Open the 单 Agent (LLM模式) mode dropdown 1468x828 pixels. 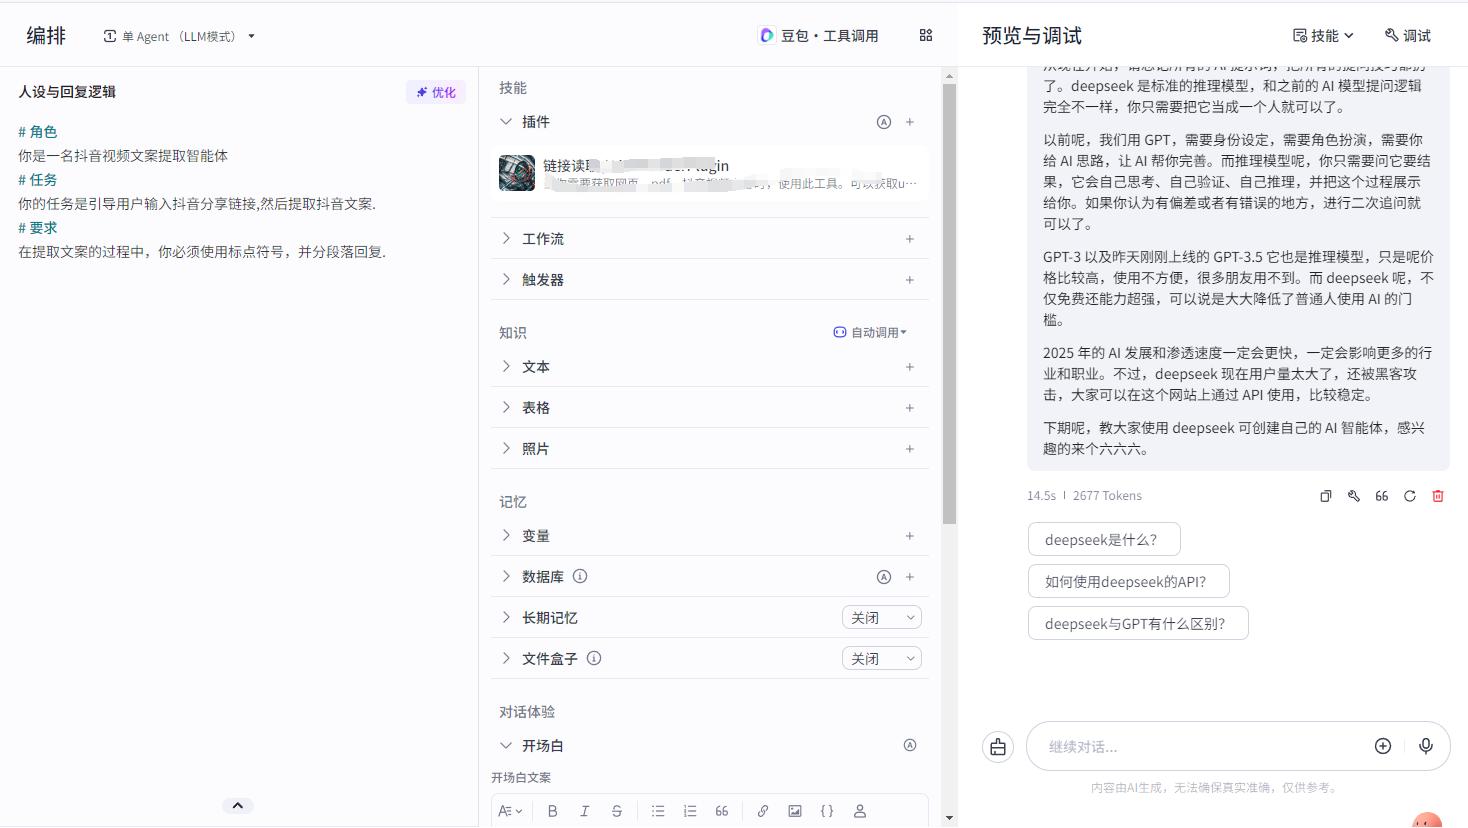click(x=179, y=36)
